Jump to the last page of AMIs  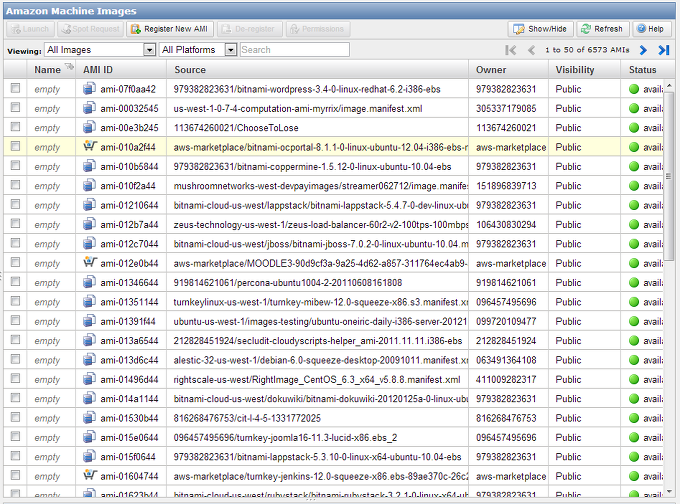664,50
